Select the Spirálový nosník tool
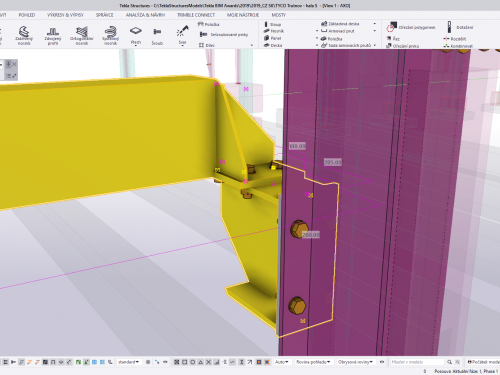Screen dimensions: 500x375 [110, 35]
